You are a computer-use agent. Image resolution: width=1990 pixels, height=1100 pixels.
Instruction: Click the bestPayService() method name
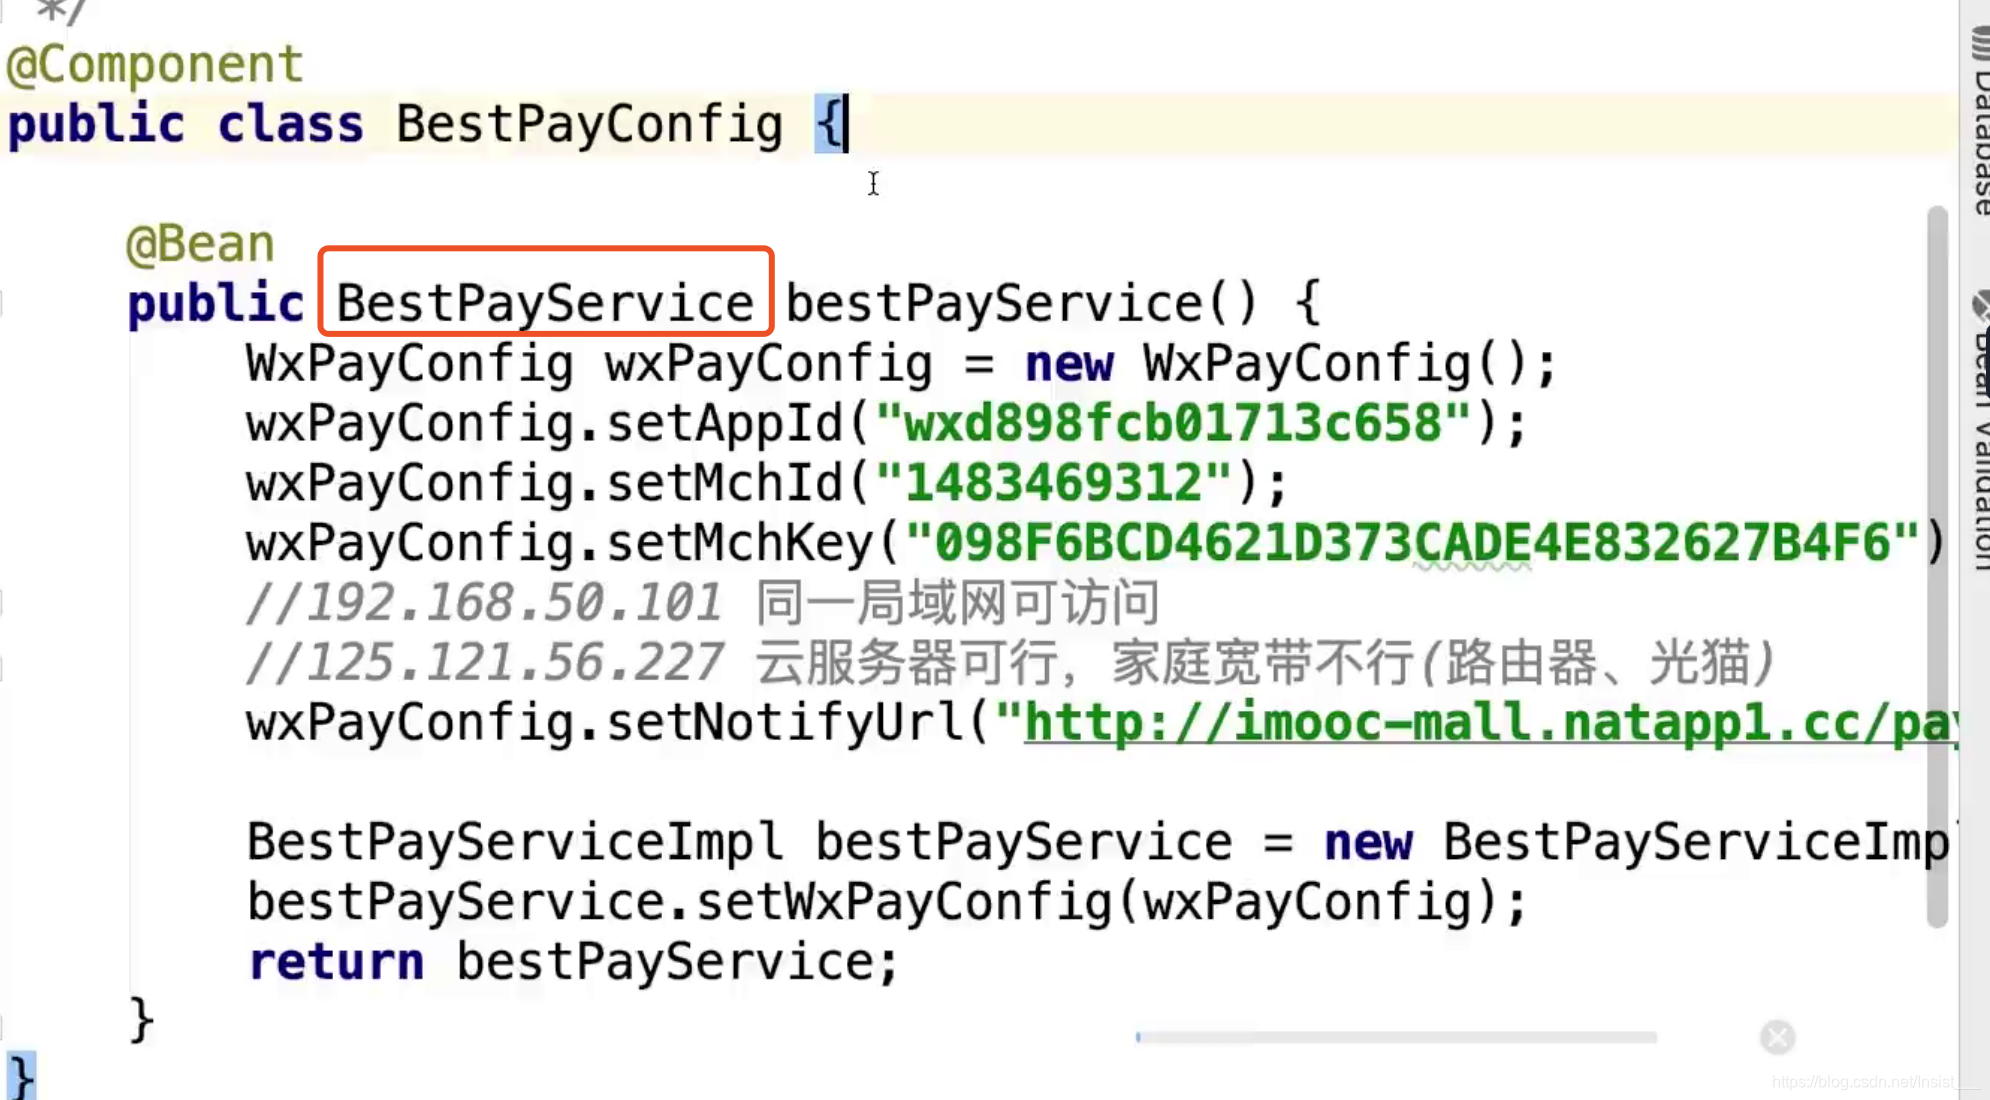[x=1021, y=303]
